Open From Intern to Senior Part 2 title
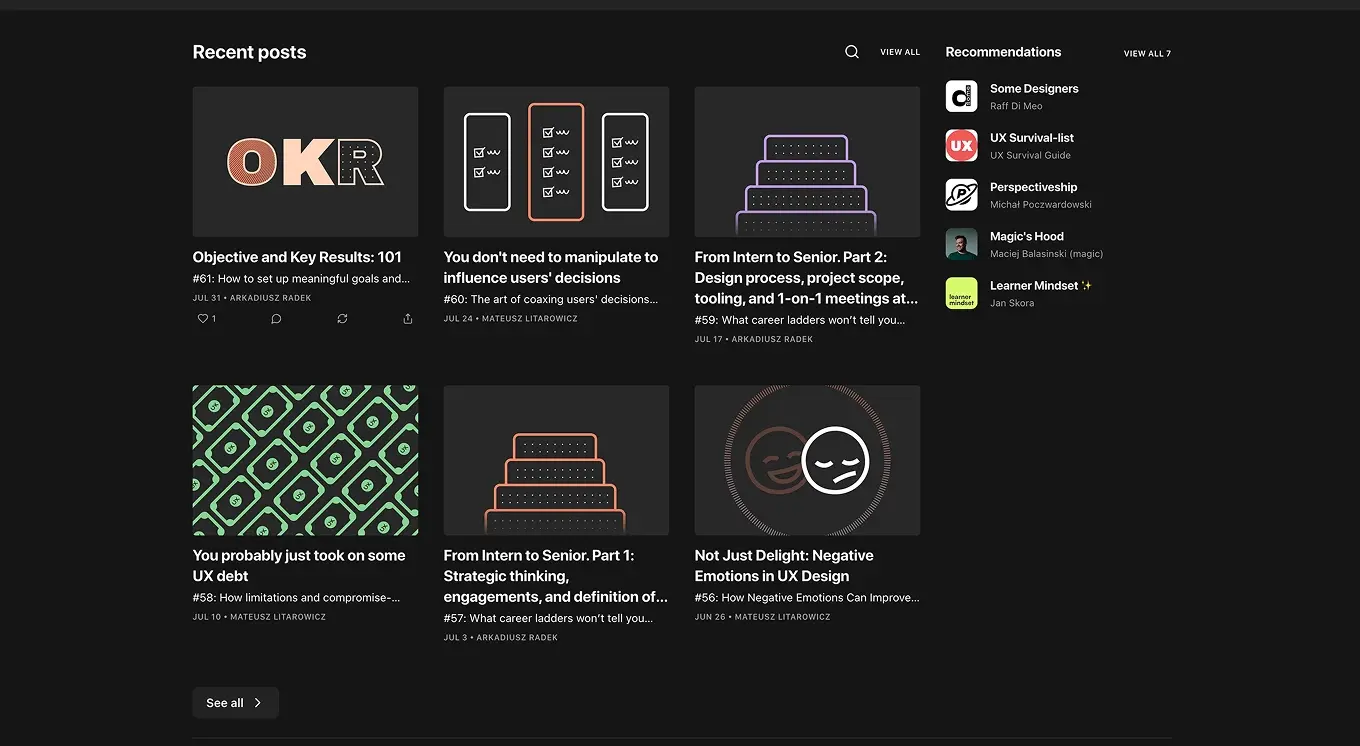 (x=805, y=277)
